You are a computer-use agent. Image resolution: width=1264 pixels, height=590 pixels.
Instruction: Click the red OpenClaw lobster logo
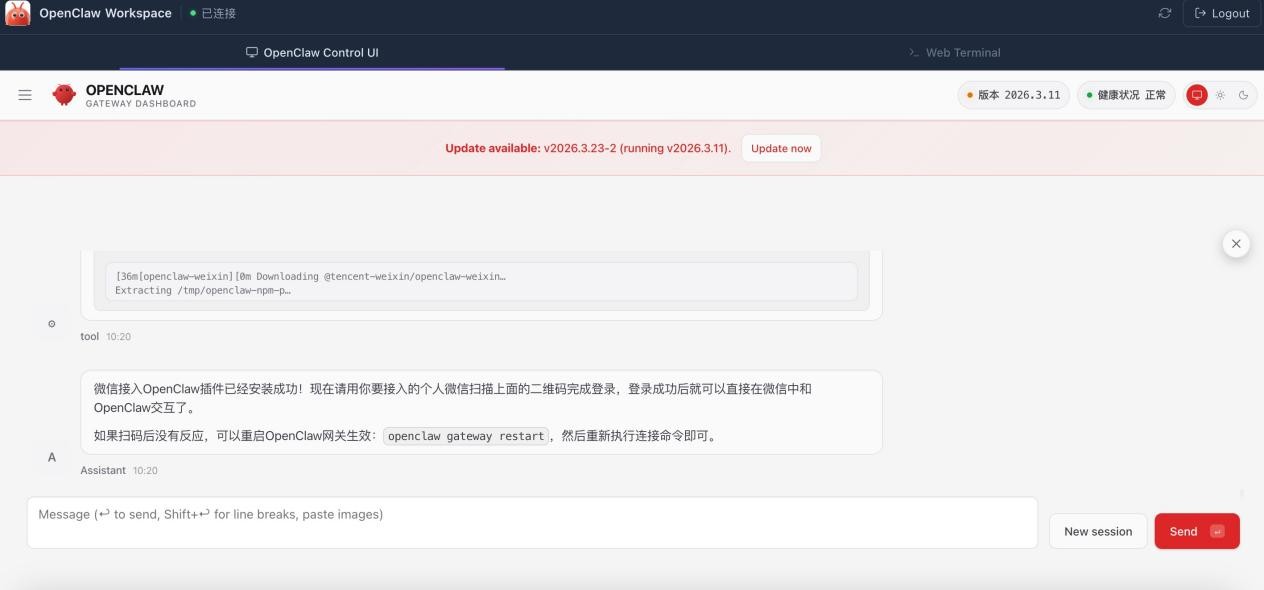[x=64, y=95]
